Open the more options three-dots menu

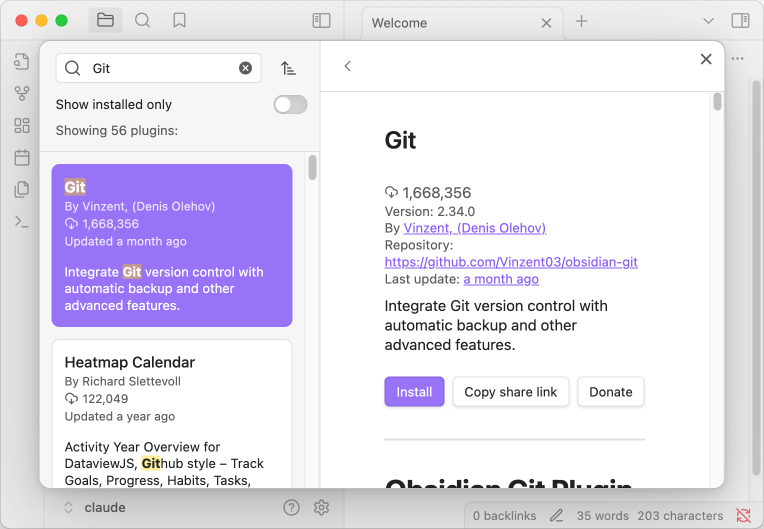point(738,59)
